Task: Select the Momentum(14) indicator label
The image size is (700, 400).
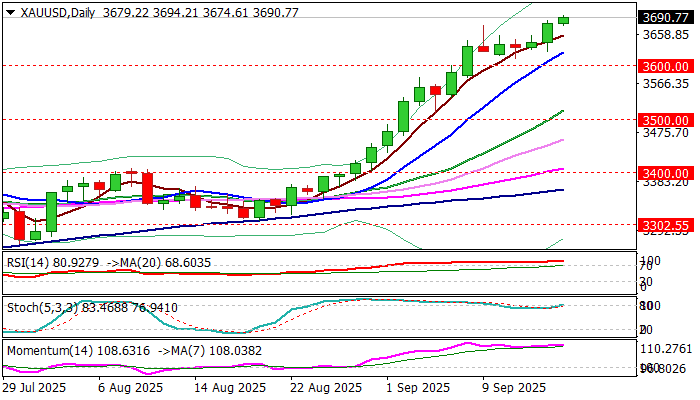Action: point(50,350)
